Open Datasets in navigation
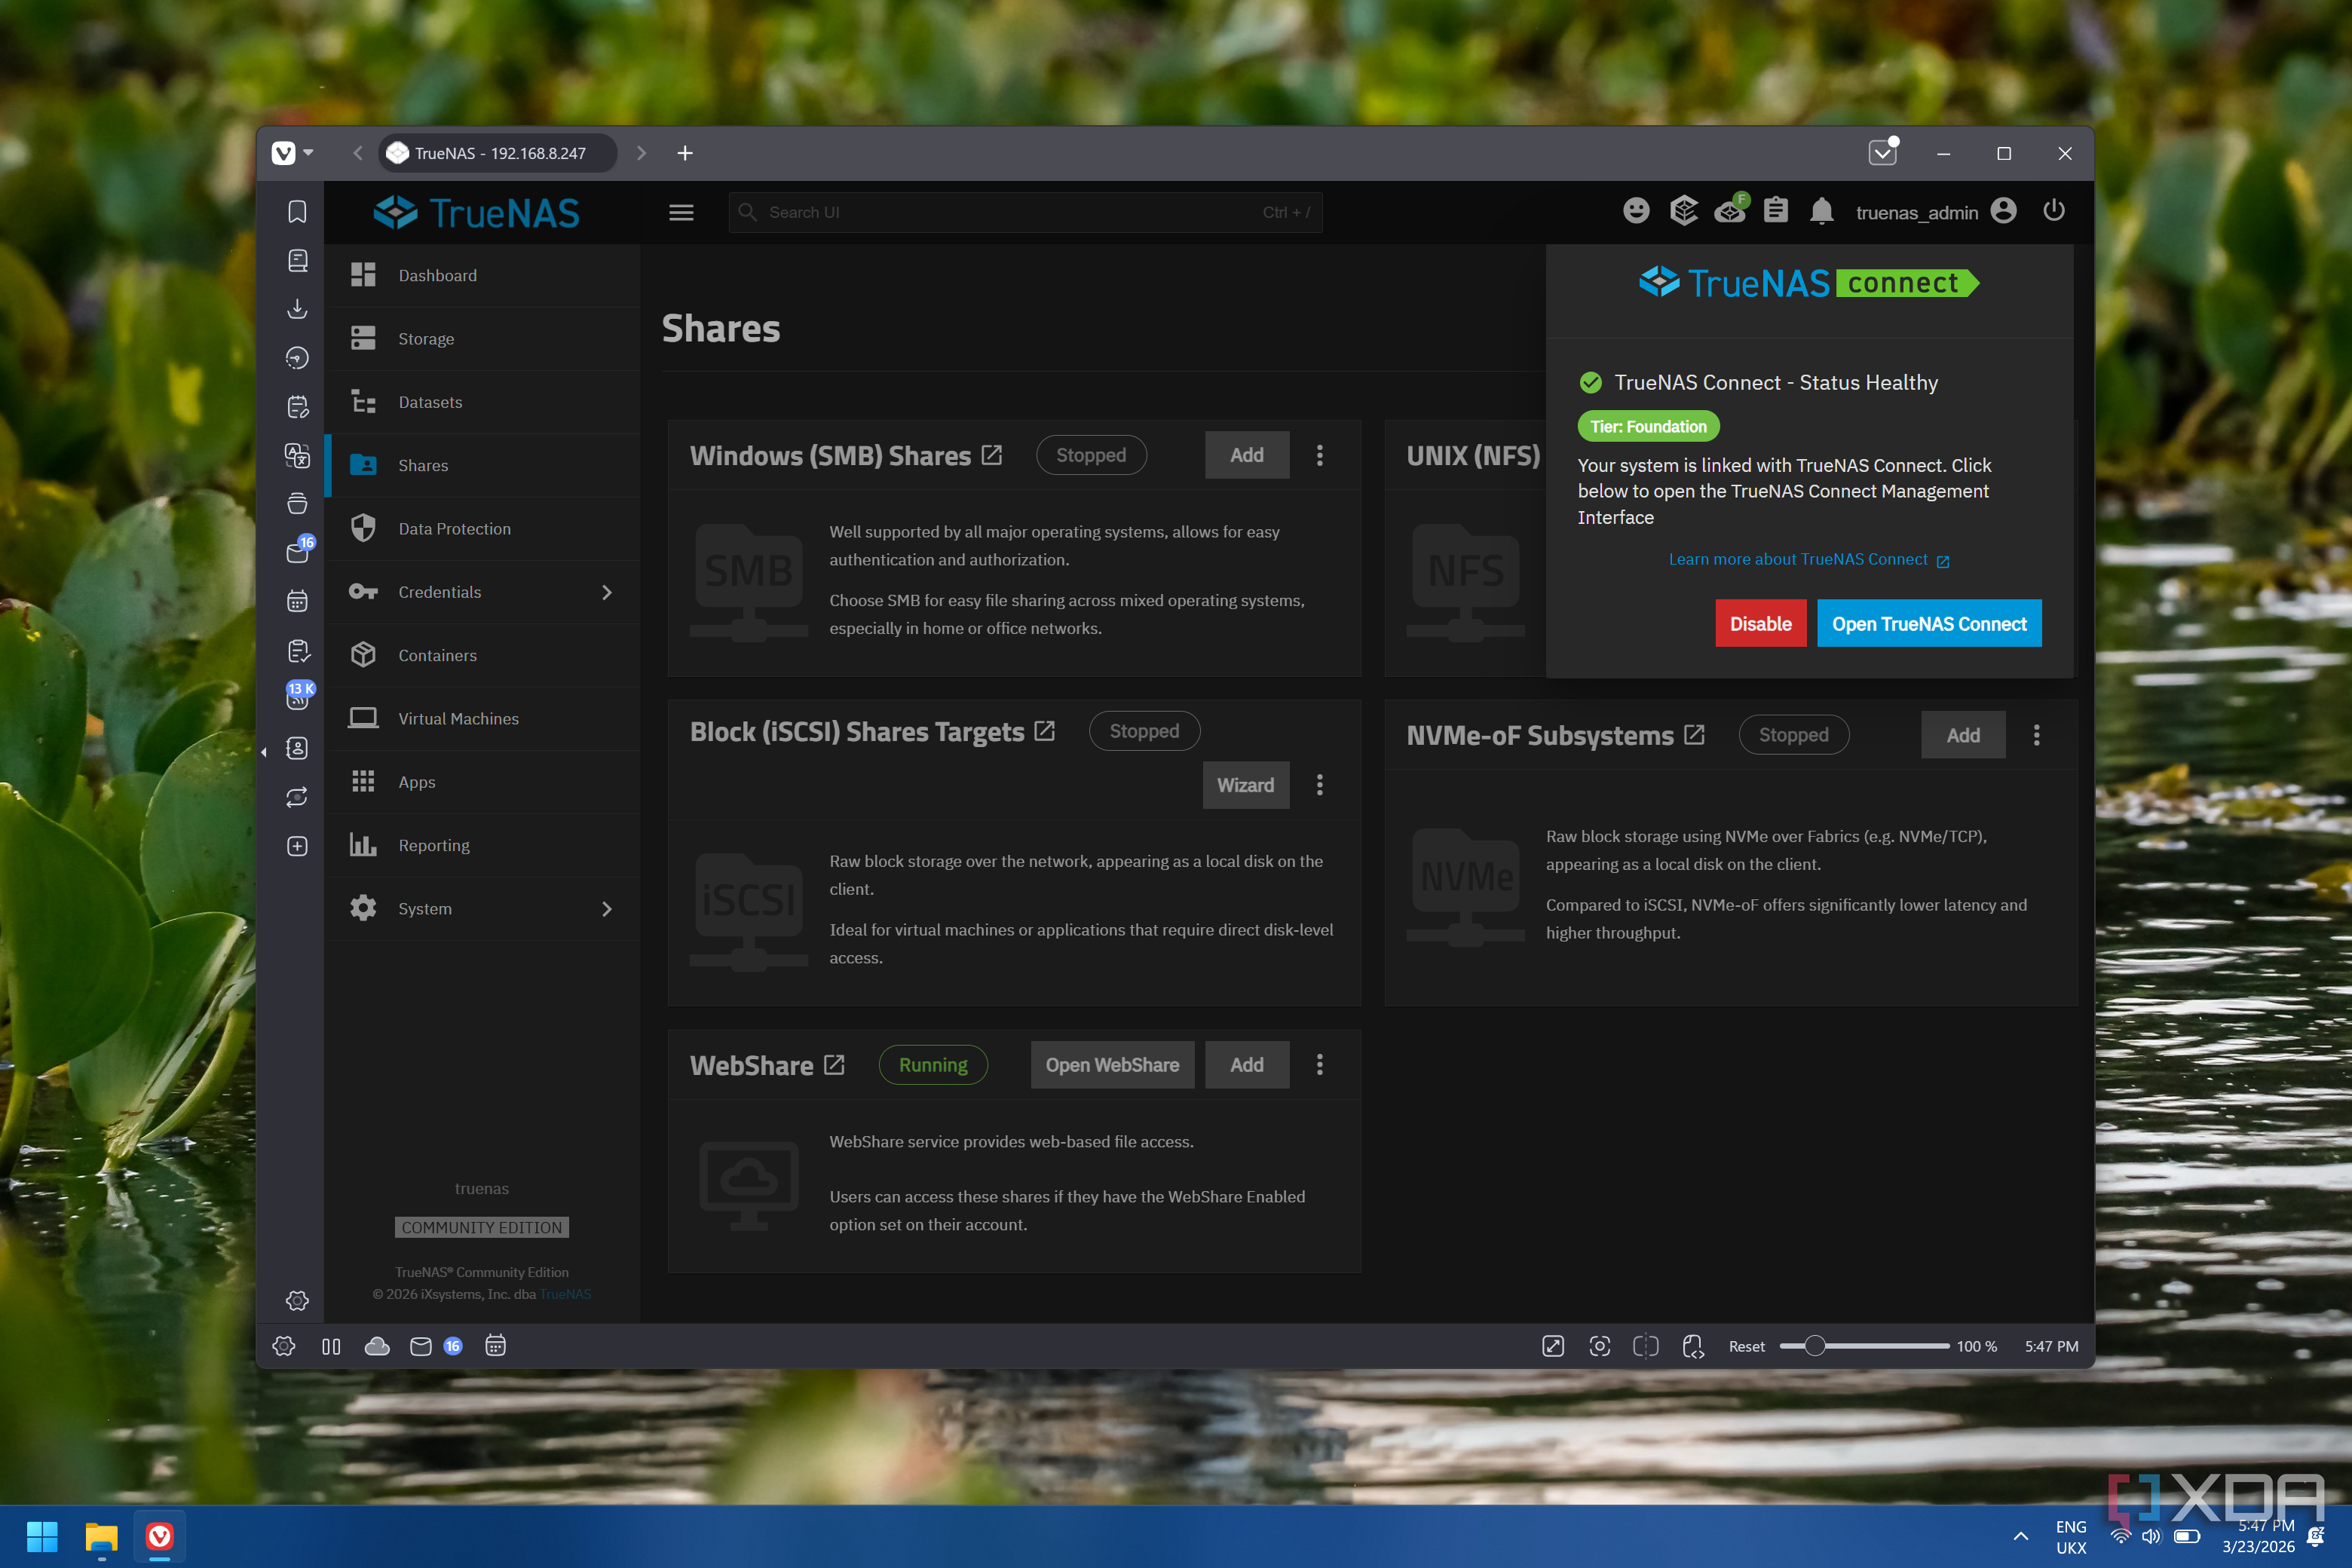The image size is (2352, 1568). pos(482,402)
